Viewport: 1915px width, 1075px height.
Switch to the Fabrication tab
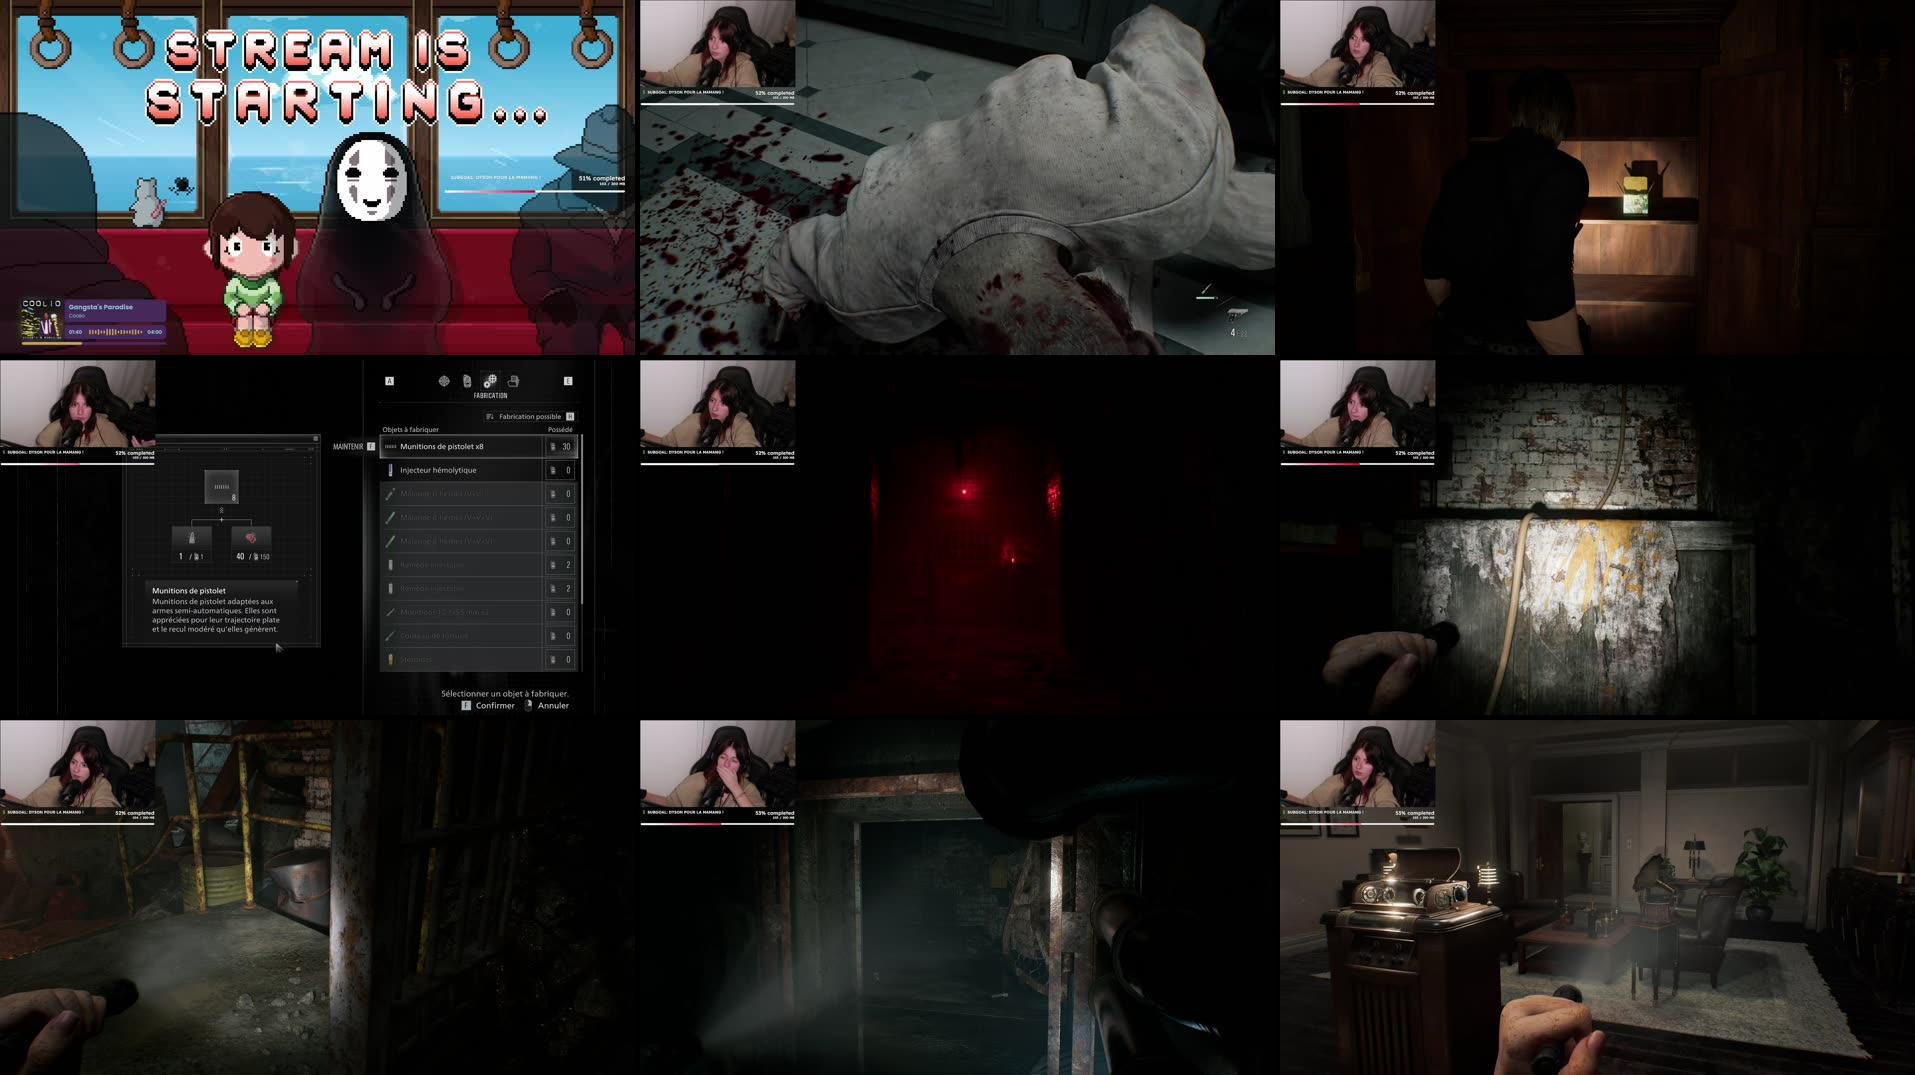click(x=490, y=382)
